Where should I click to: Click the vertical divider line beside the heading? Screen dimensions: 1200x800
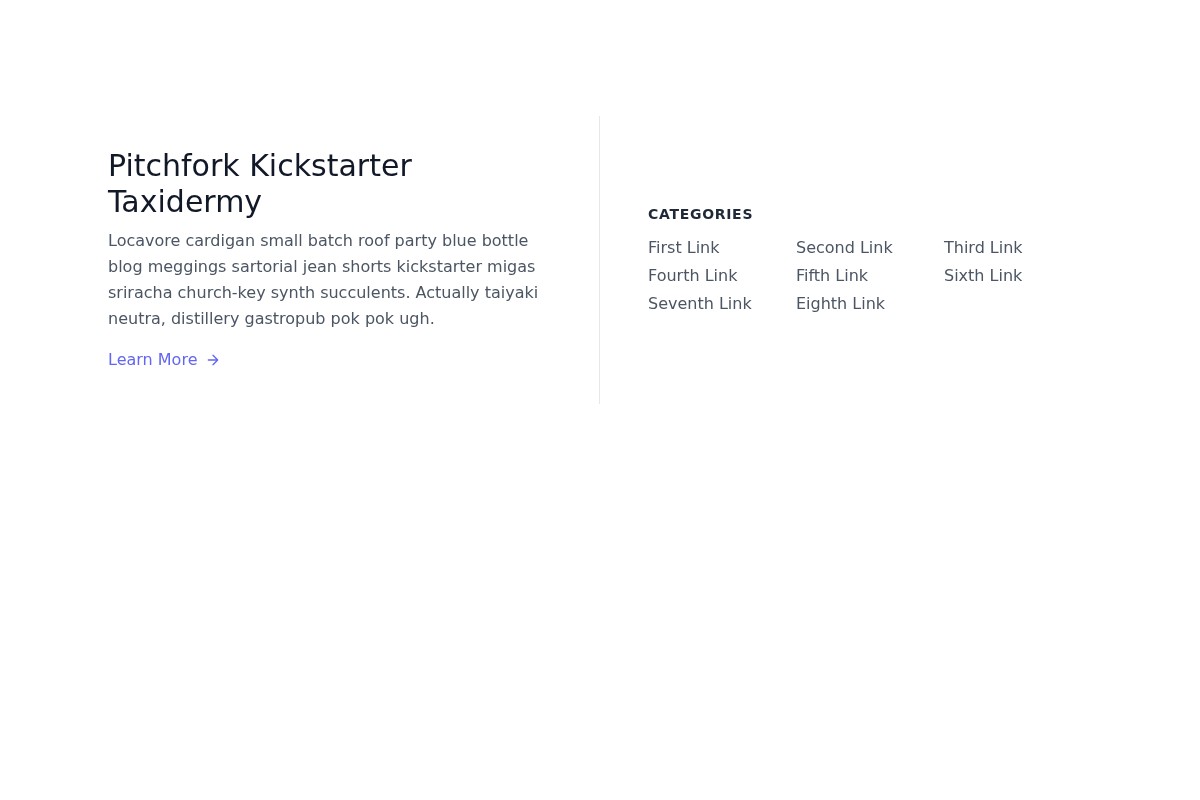click(x=599, y=260)
